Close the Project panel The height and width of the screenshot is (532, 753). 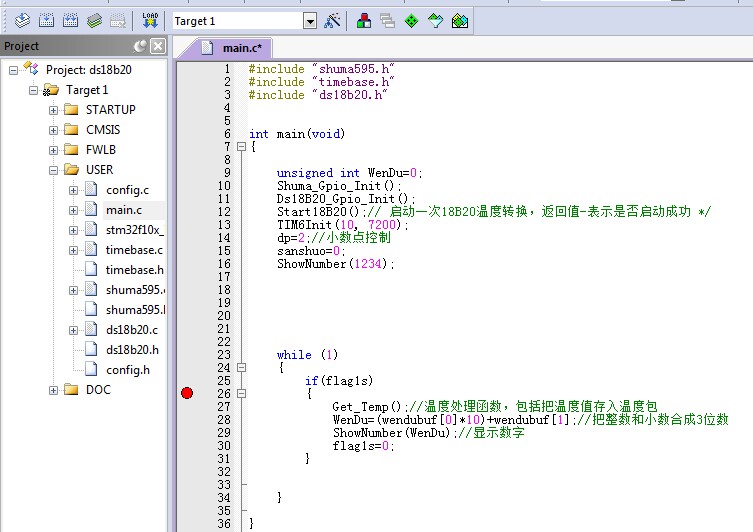pos(158,46)
